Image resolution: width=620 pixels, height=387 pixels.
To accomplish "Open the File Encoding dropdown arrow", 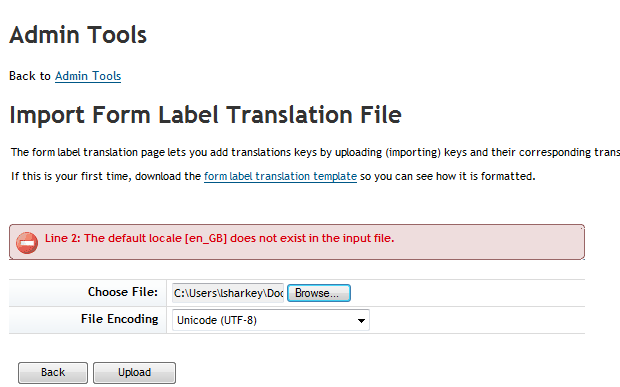I will coord(361,320).
